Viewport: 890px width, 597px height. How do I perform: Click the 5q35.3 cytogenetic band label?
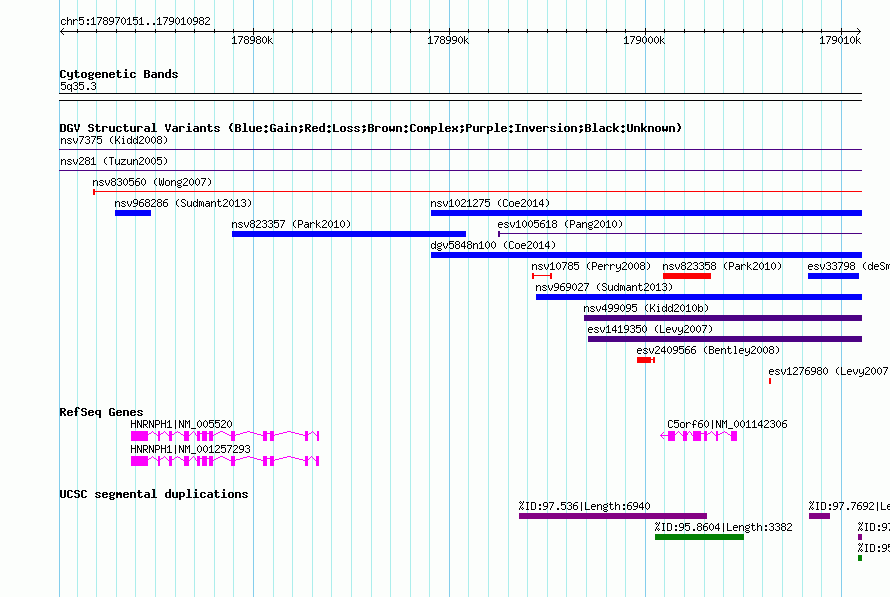tap(78, 86)
